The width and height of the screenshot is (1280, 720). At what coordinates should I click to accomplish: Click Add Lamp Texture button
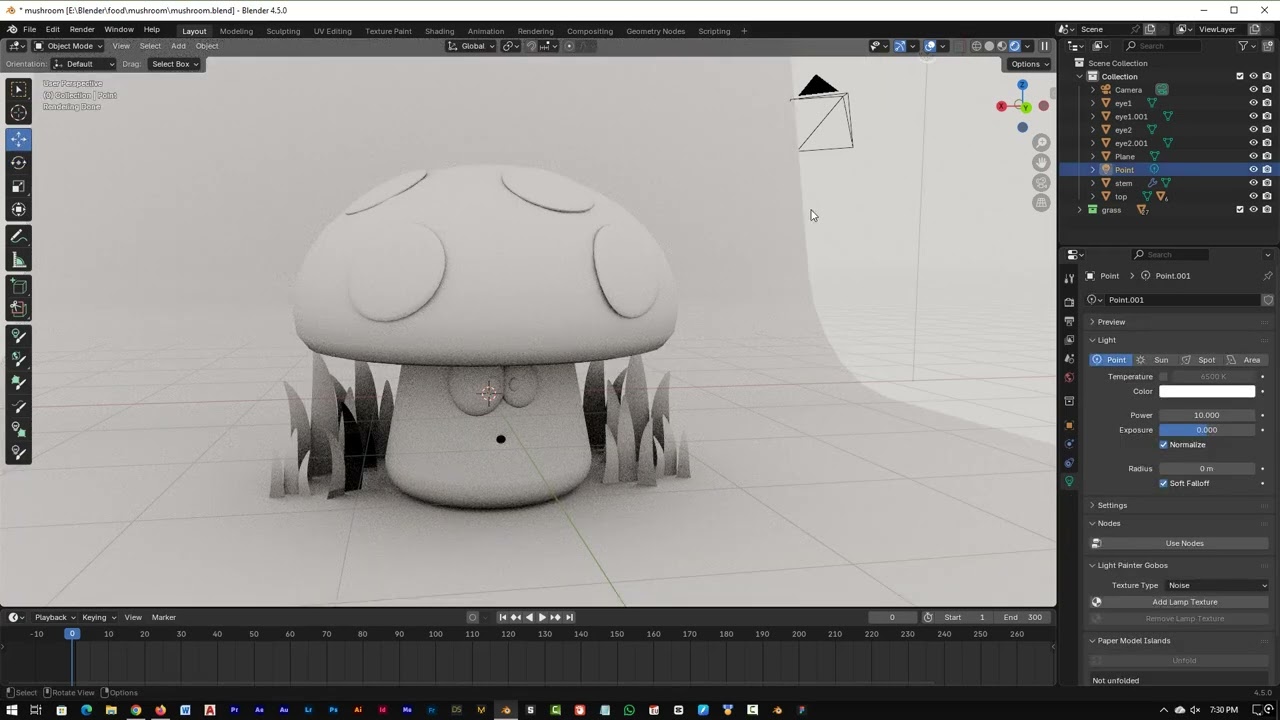pos(1184,602)
